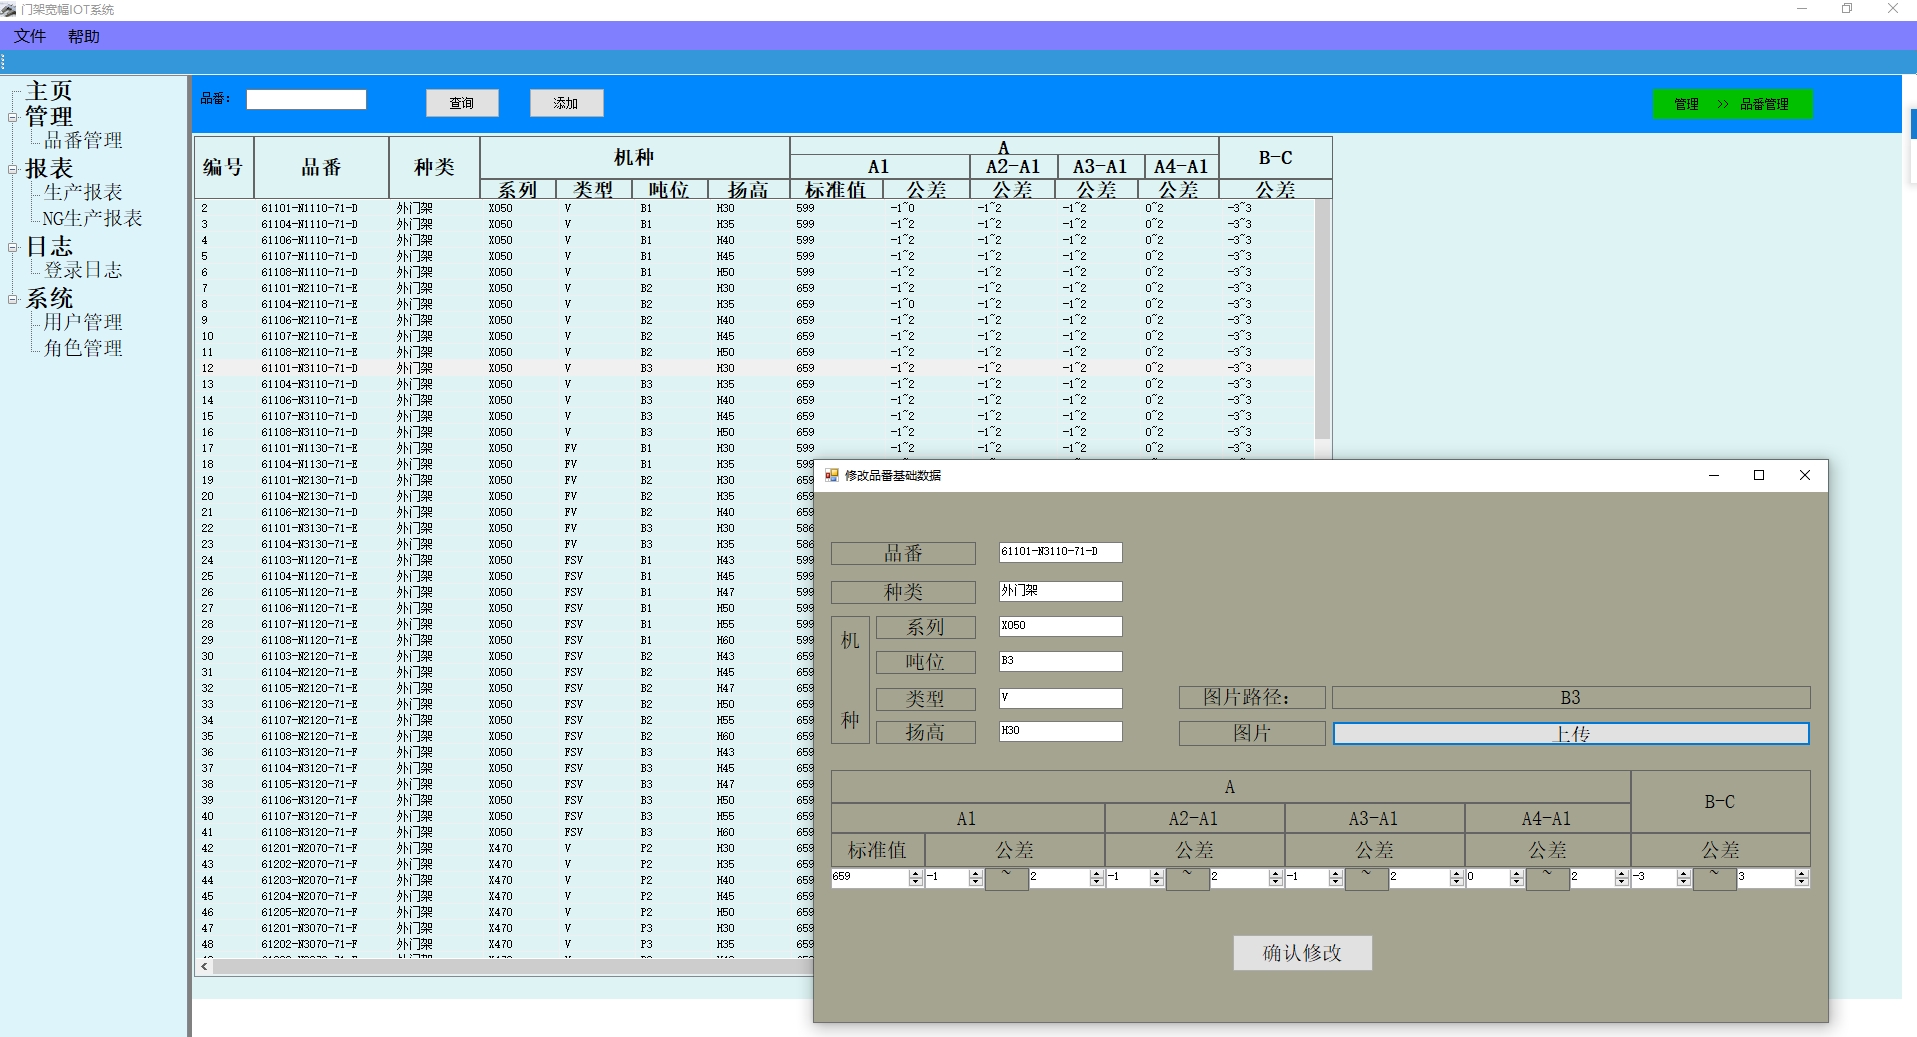The image size is (1917, 1037).
Task: Select table row 48 品番 61202-N3070-71-F
Action: pyautogui.click(x=309, y=944)
